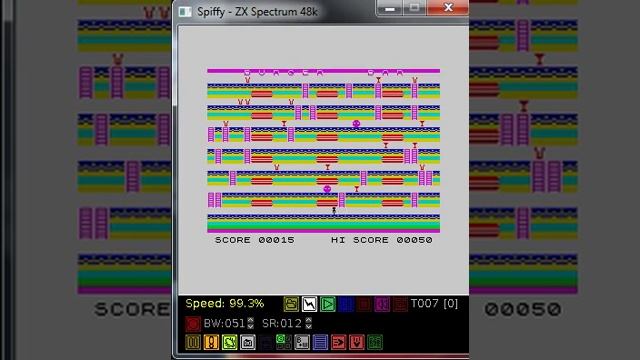The width and height of the screenshot is (640, 360).
Task: Decrease BW value with down arrow
Action: (251, 327)
